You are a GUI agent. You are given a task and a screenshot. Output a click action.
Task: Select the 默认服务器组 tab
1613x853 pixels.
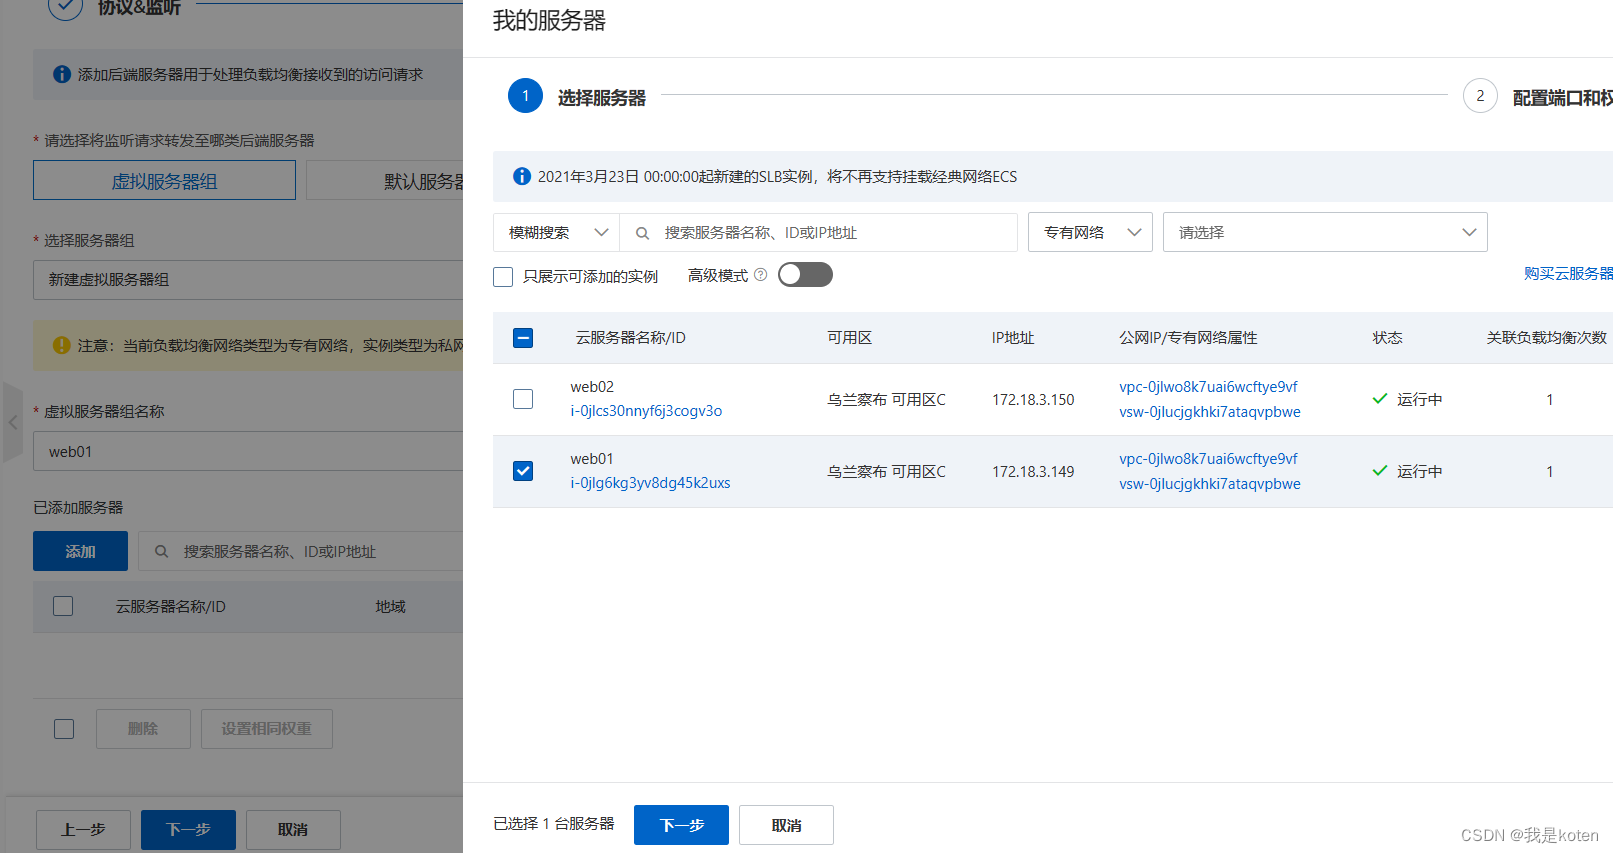coord(385,181)
